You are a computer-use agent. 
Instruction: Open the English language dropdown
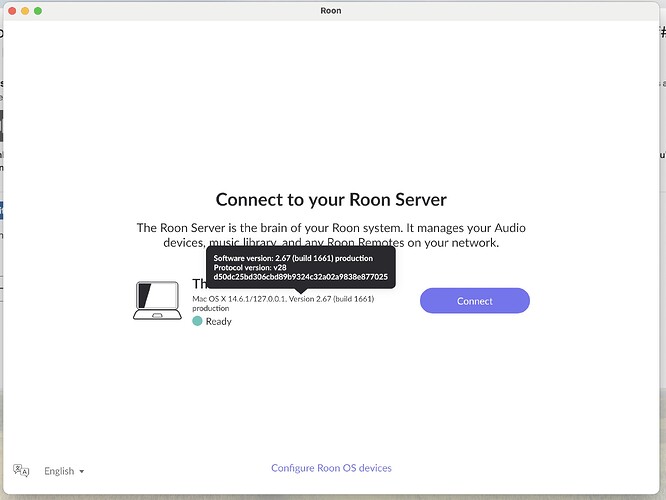pyautogui.click(x=64, y=471)
